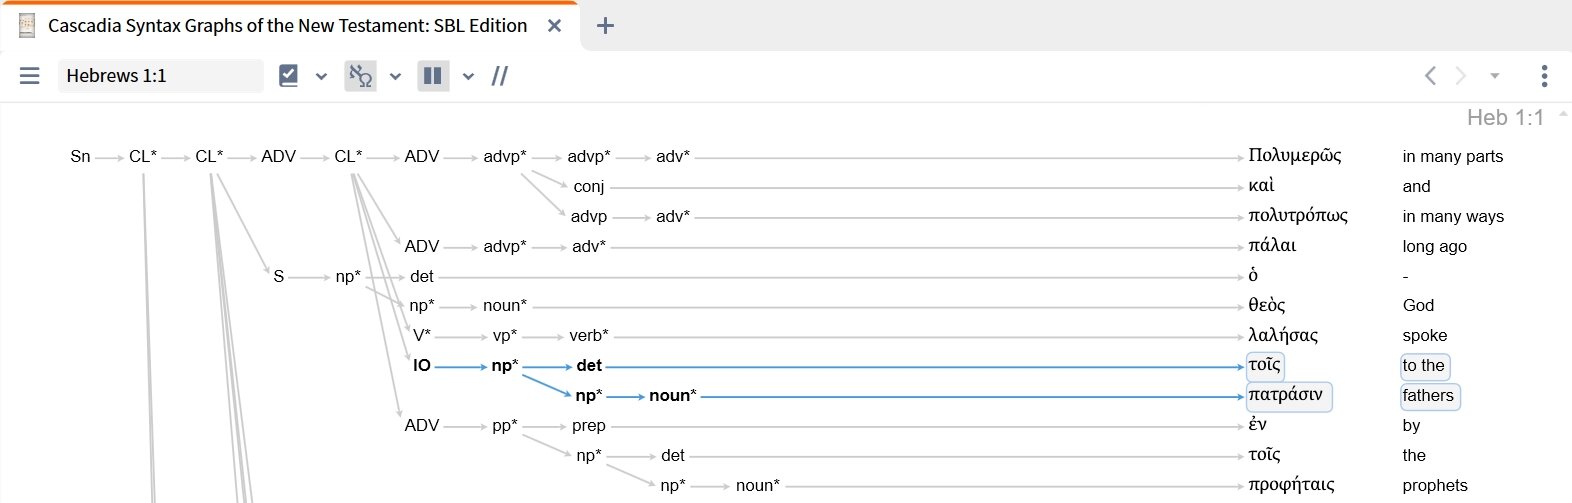Click the gloss 'long ago'

click(1435, 247)
